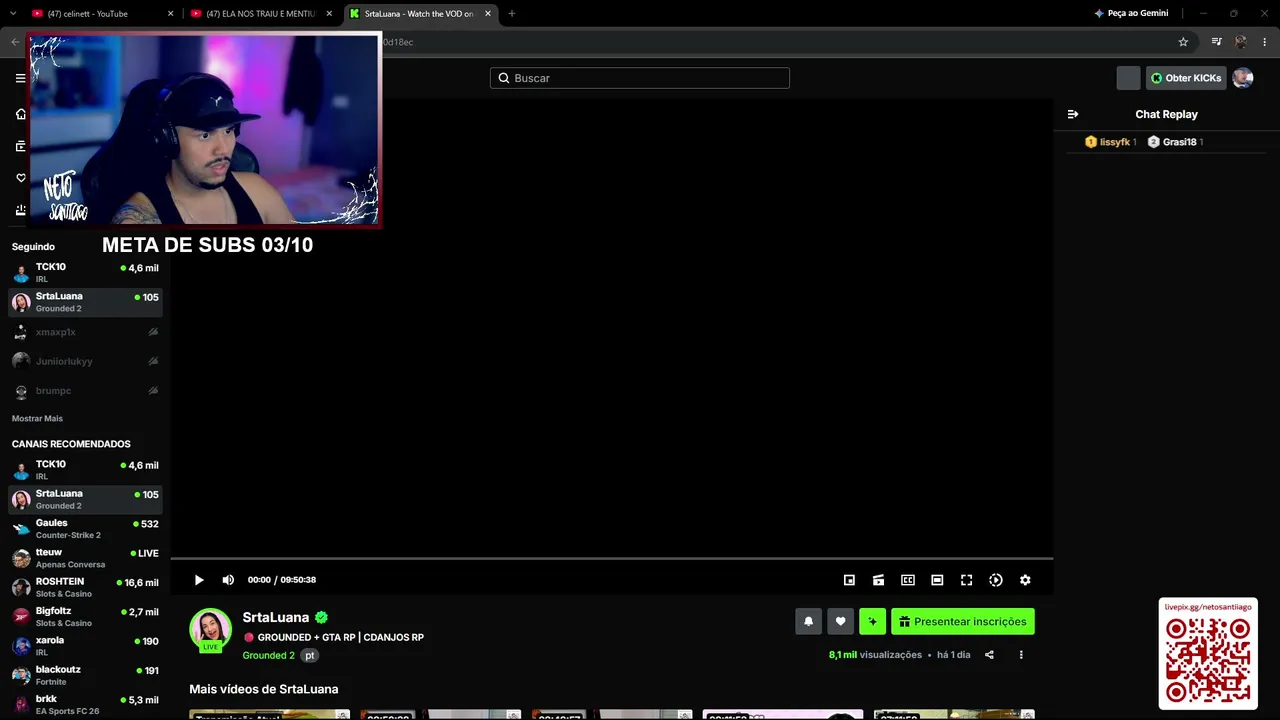Close the ELA NOS TRAIU E MENTIU tab
This screenshot has height=720, width=1280.
[x=329, y=14]
